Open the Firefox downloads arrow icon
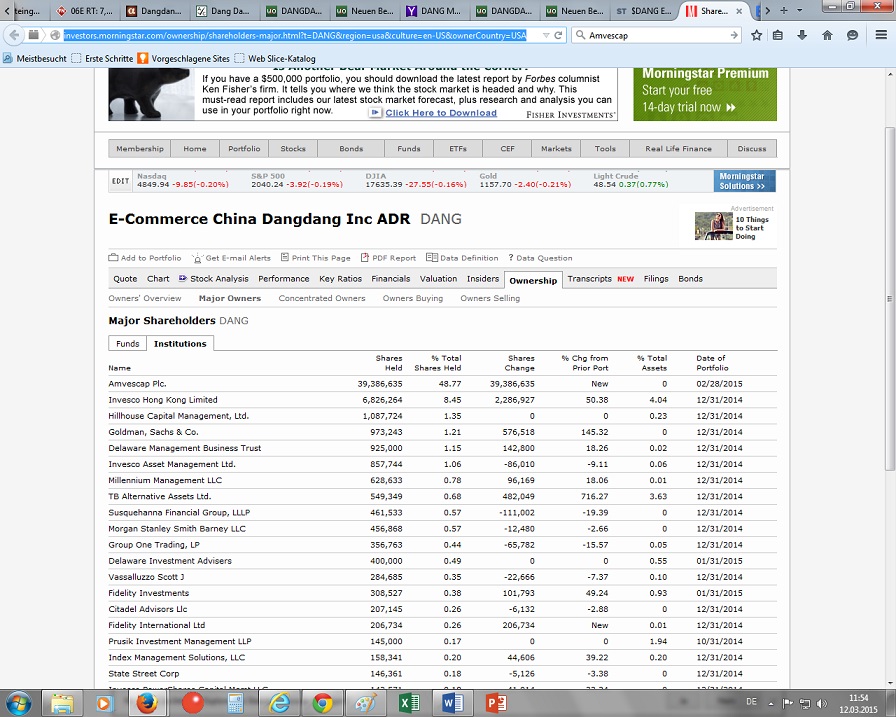Image resolution: width=896 pixels, height=717 pixels. 804,34
